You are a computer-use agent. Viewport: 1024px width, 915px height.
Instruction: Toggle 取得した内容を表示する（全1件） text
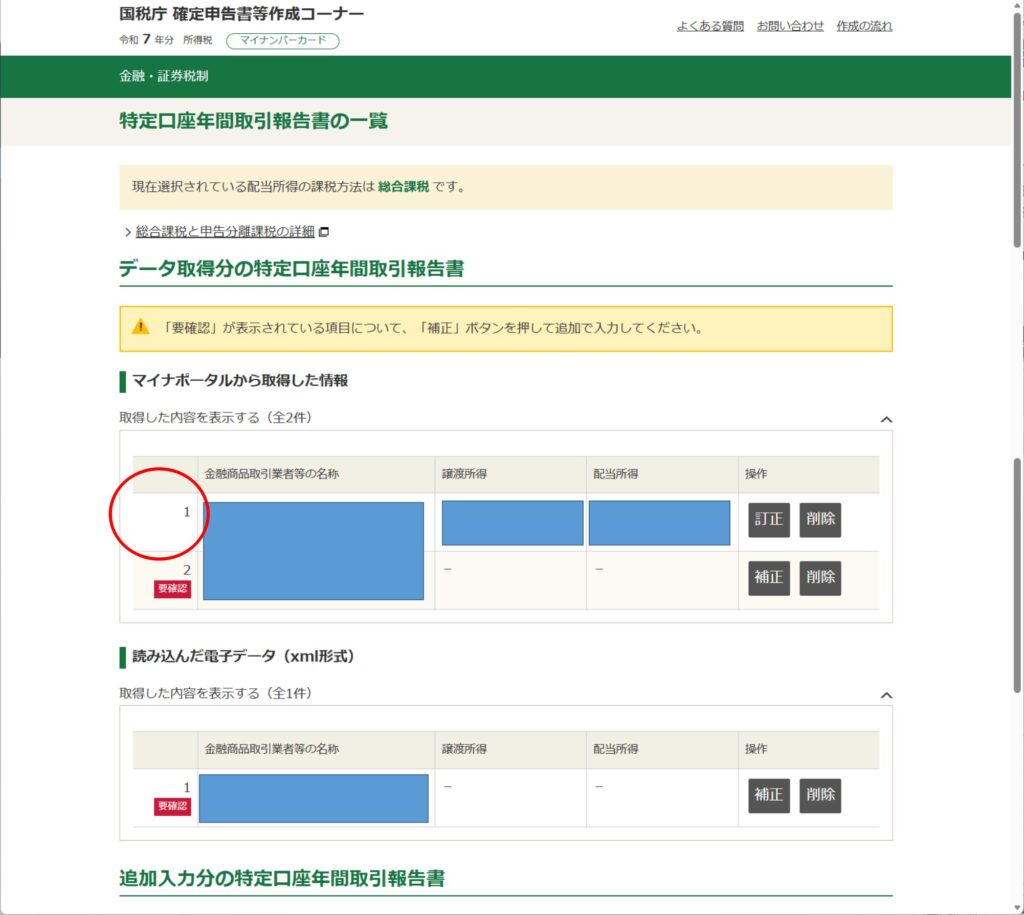tap(222, 693)
